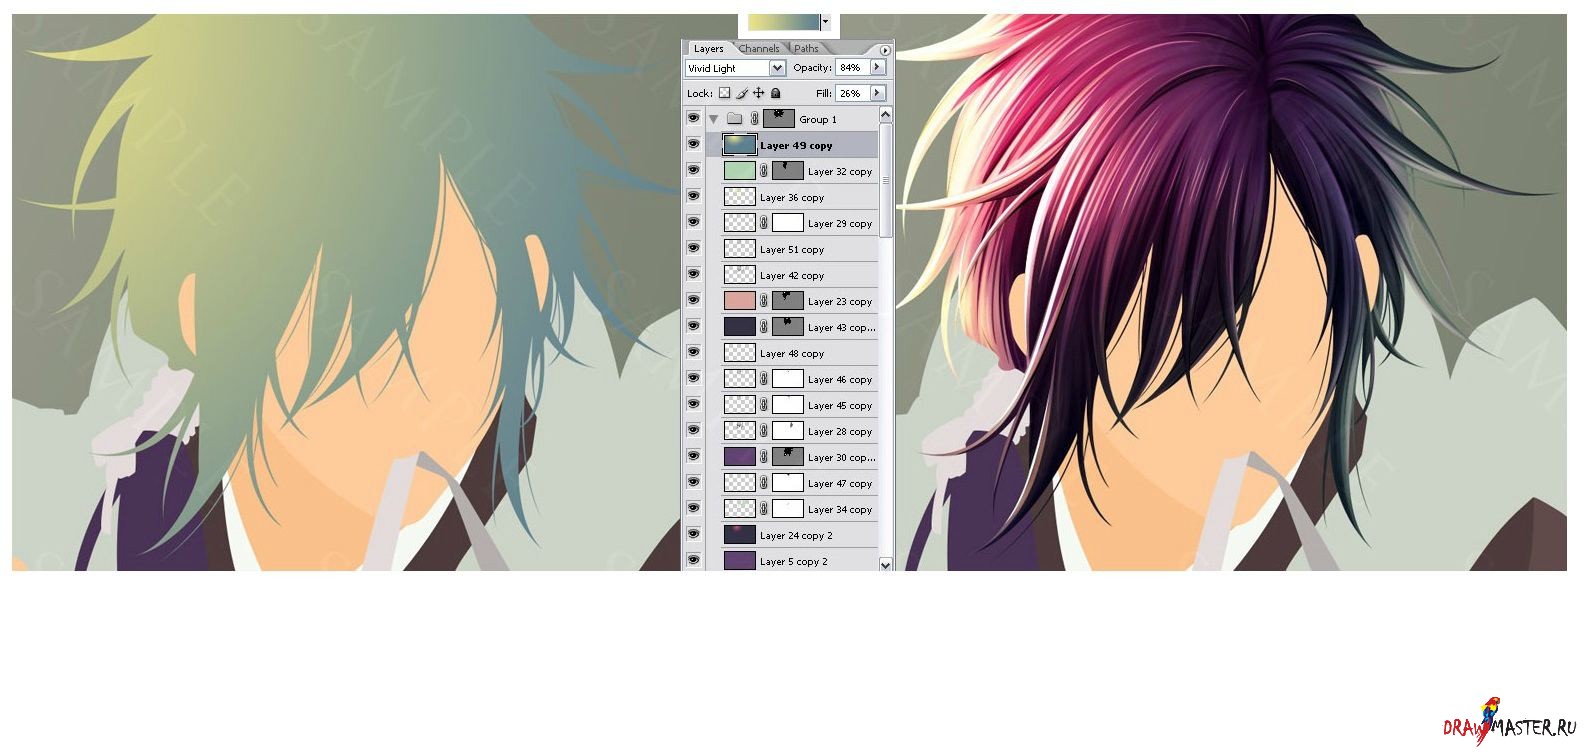This screenshot has height=754, width=1584.
Task: Hide Layer 42 copy via eye icon
Action: 694,274
